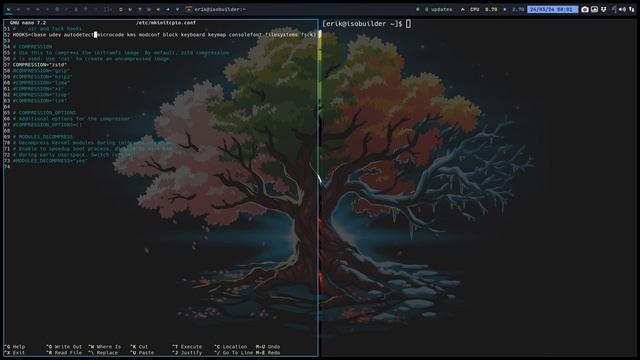Click the GNU nano 7.2 title text
This screenshot has height=360, width=640.
pos(28,22)
